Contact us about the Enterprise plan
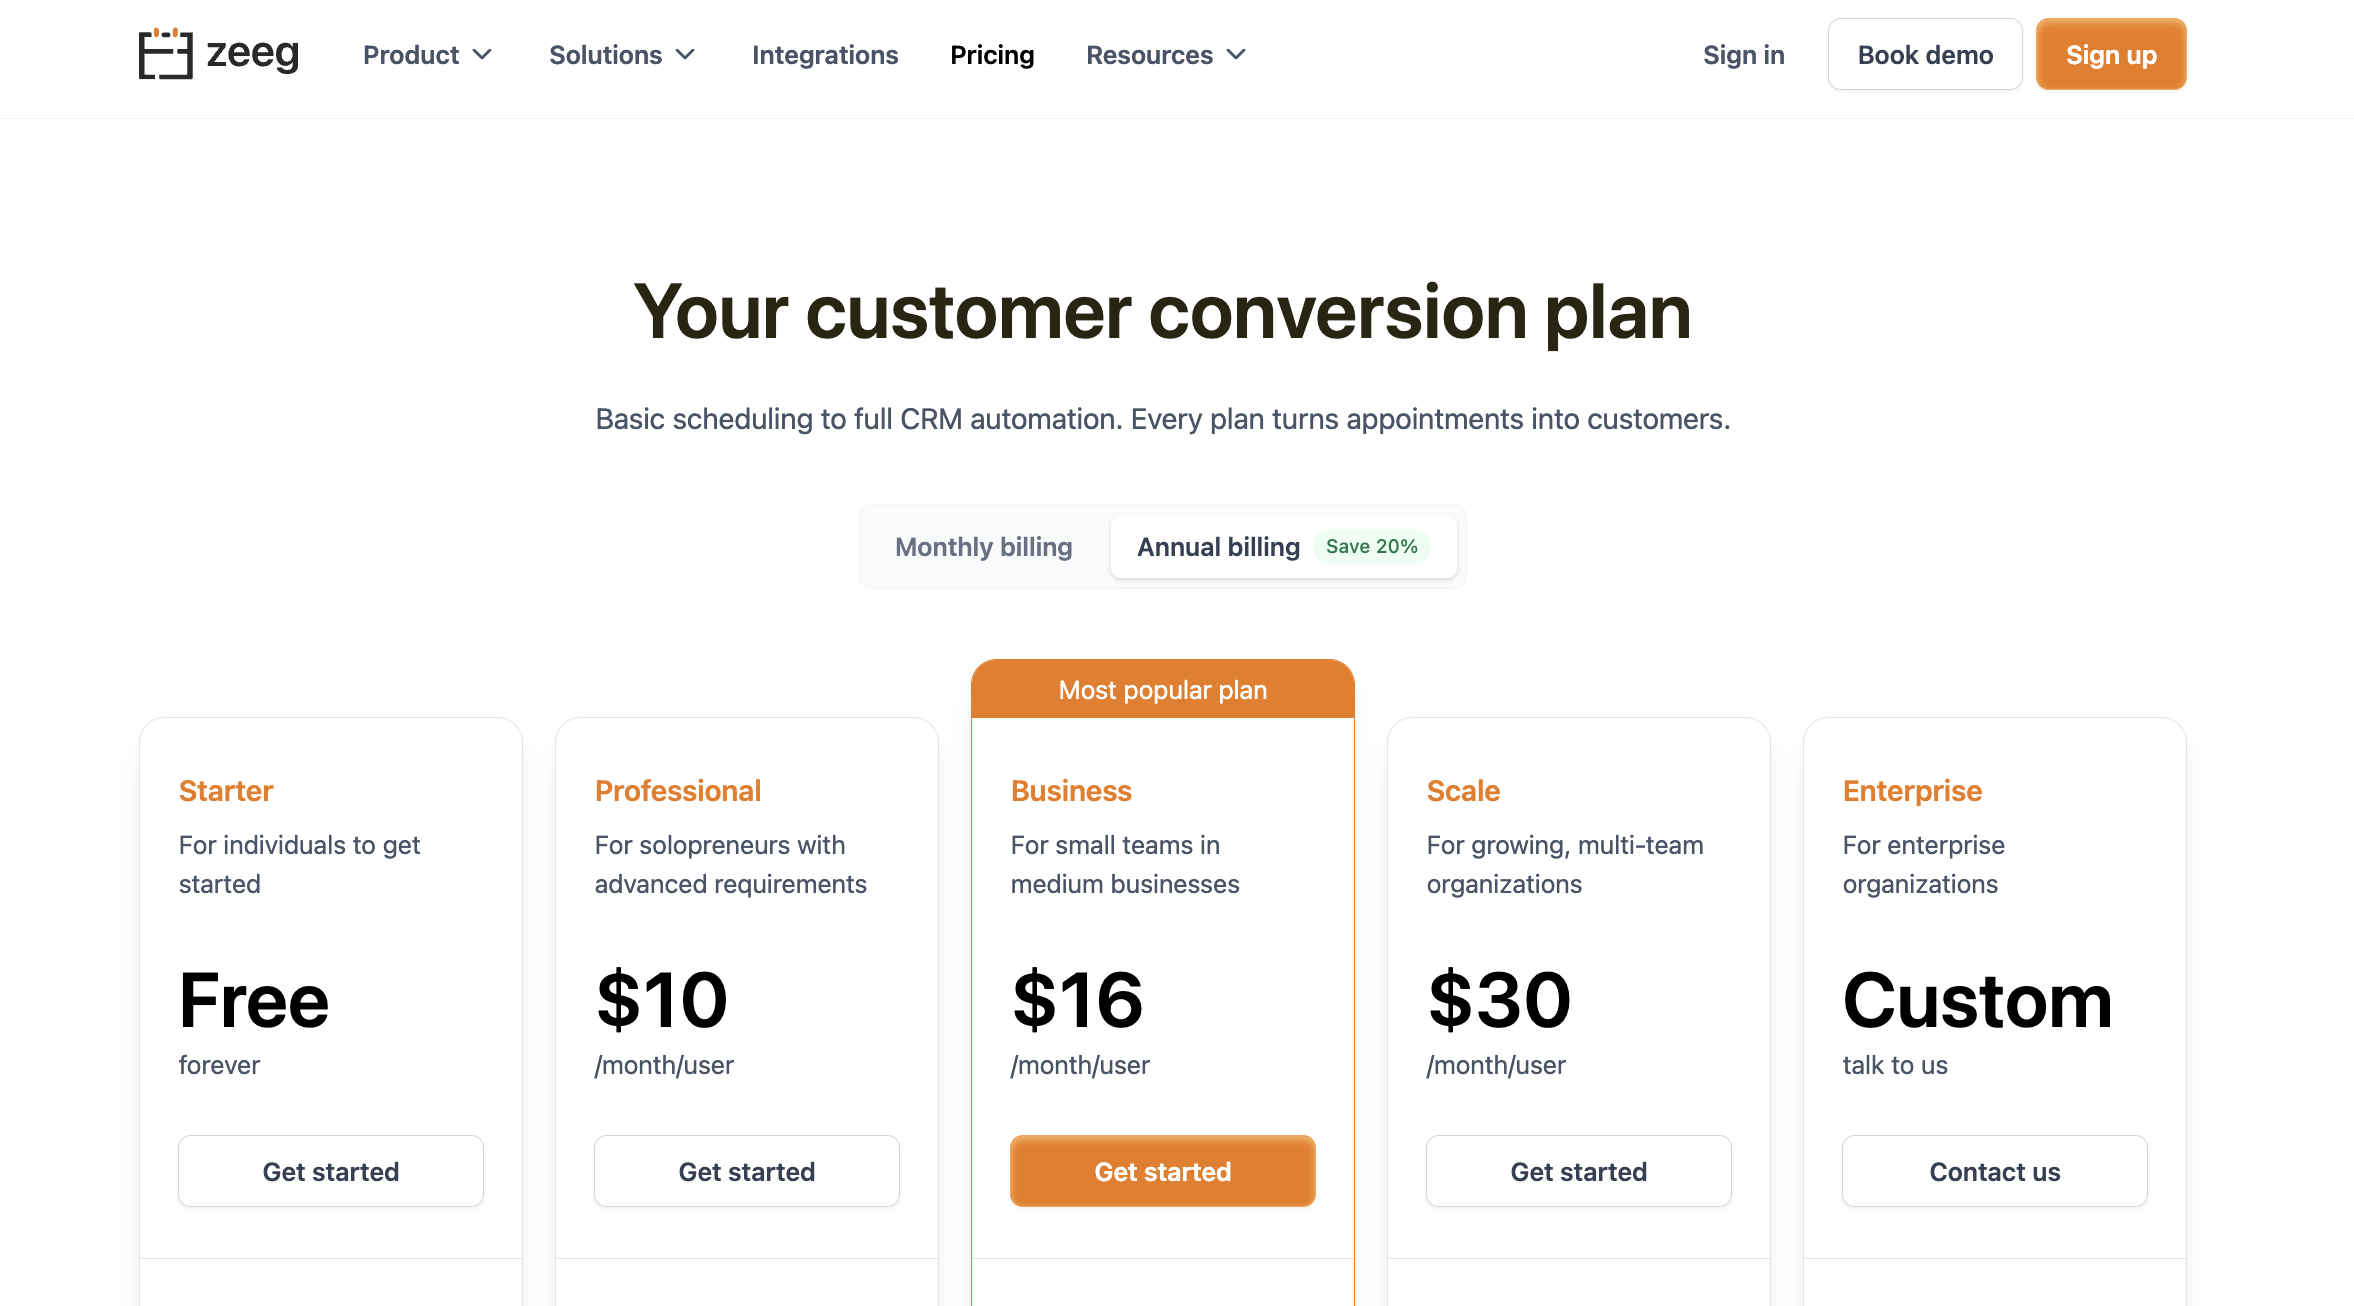2354x1306 pixels. tap(1994, 1171)
